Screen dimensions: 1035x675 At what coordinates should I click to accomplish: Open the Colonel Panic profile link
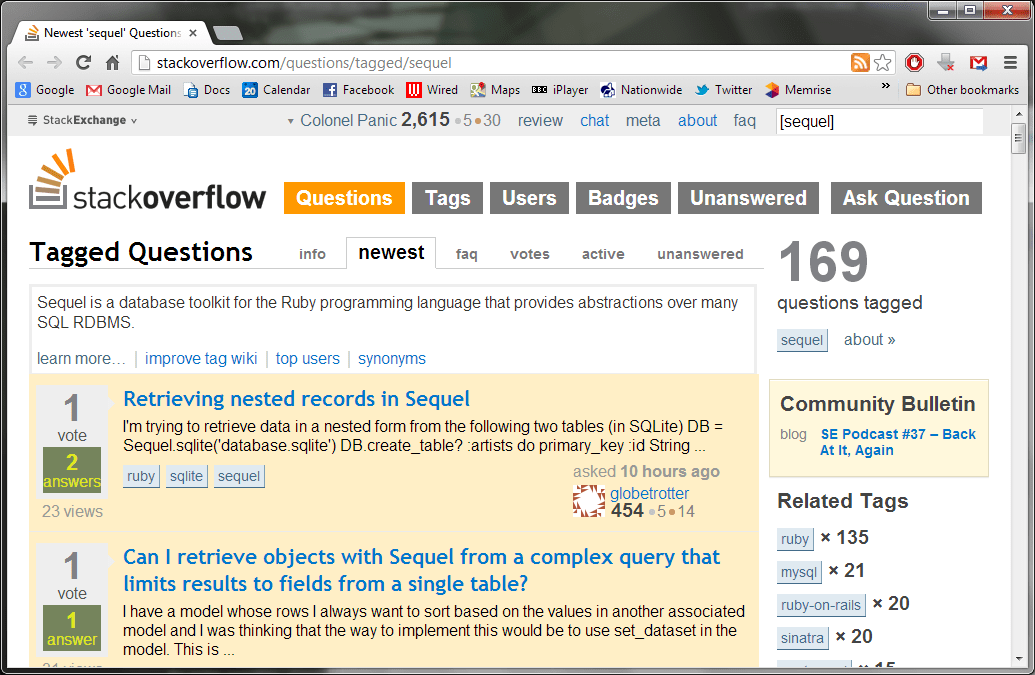[x=349, y=121]
